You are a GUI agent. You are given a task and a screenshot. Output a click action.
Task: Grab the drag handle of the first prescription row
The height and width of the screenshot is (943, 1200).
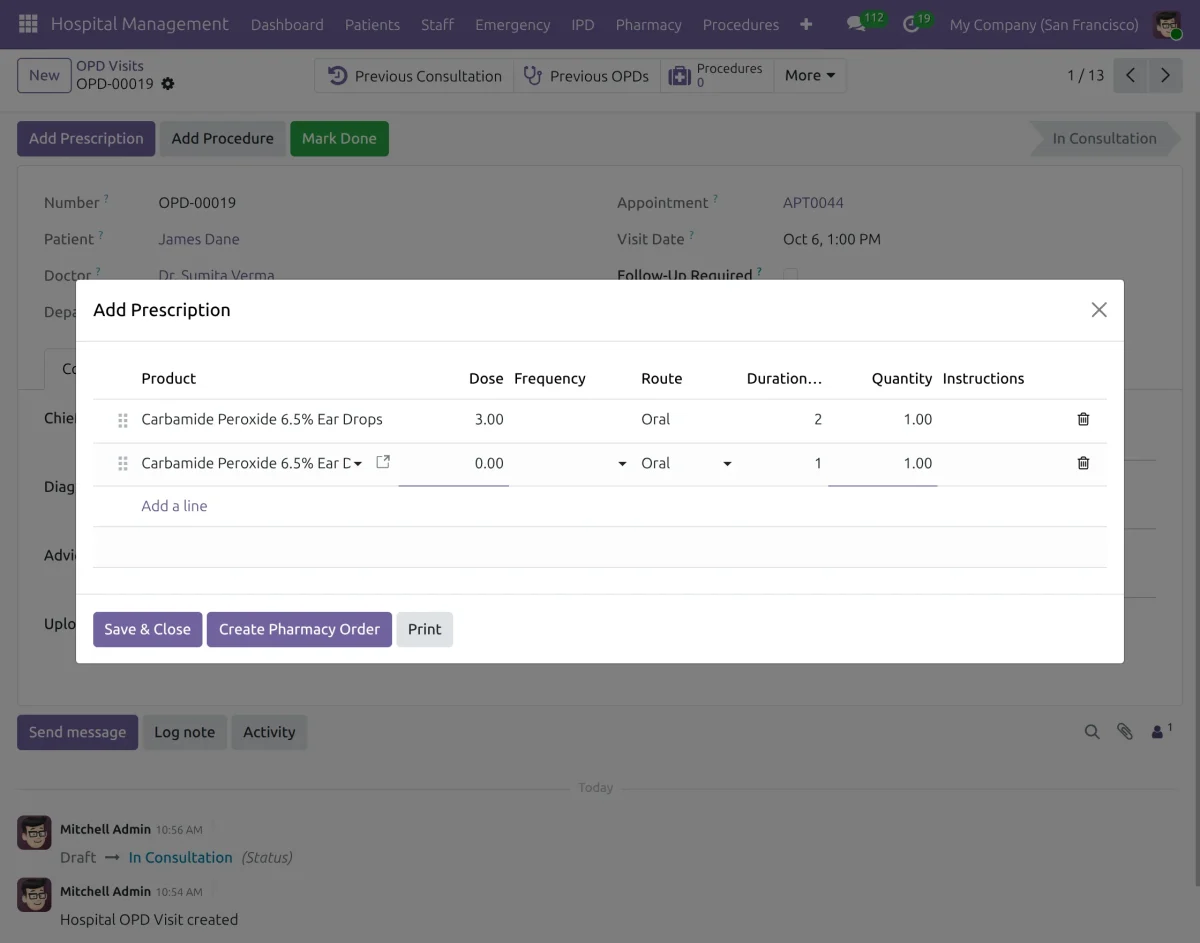123,420
